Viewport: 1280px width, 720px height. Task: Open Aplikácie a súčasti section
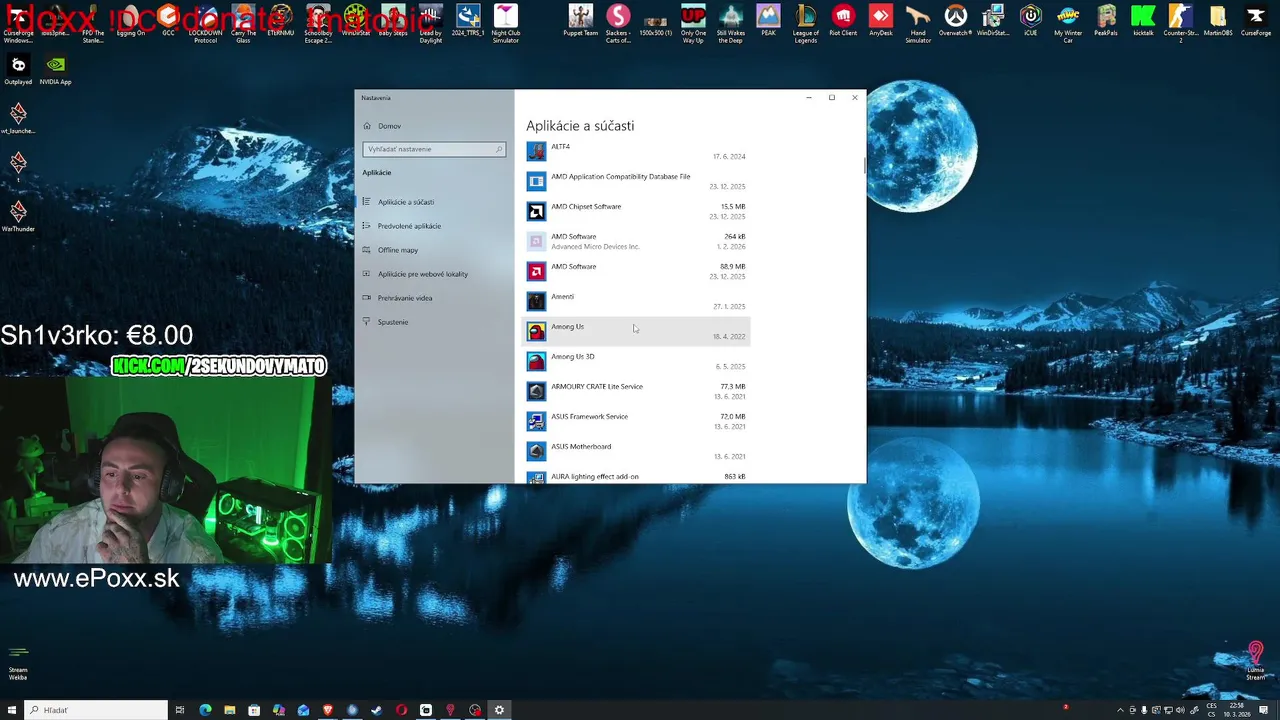434,202
